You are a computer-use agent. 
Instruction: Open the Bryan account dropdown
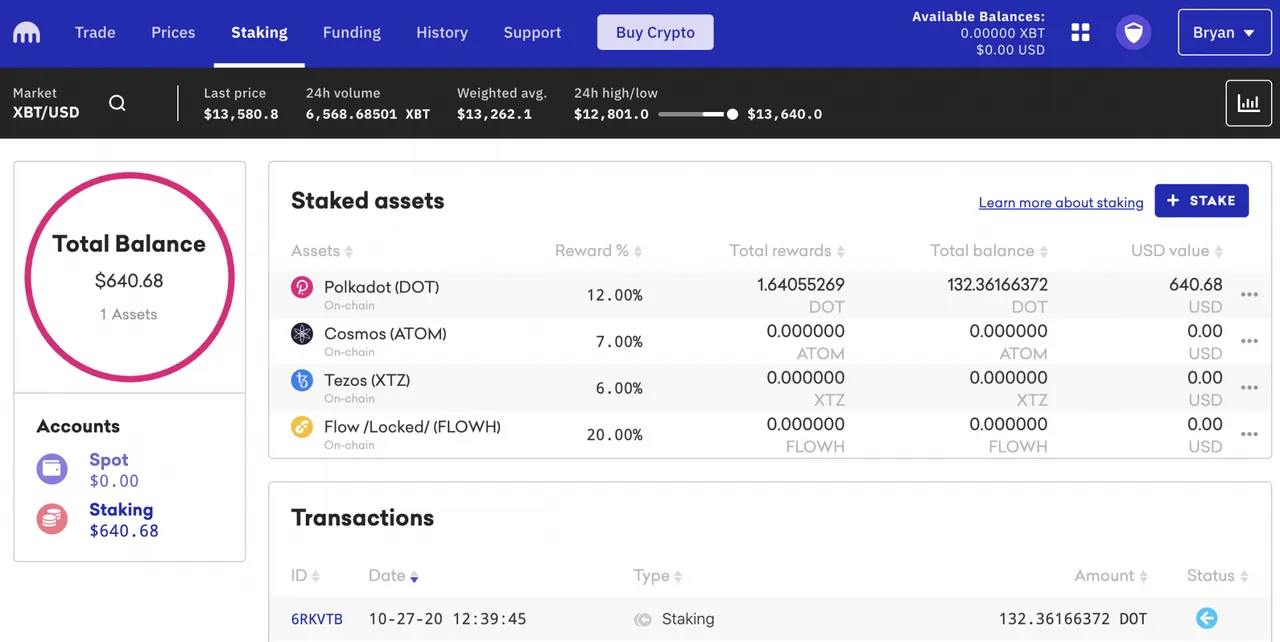coord(1224,33)
